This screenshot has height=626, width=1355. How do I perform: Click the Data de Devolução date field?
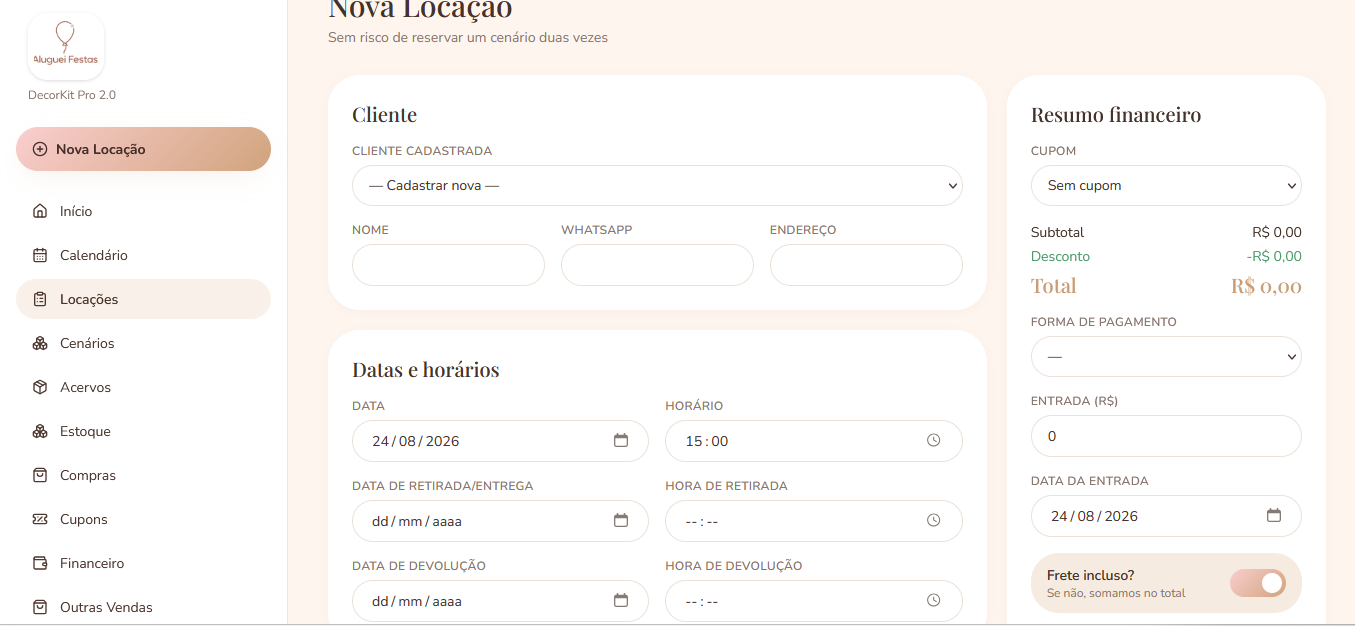click(500, 601)
